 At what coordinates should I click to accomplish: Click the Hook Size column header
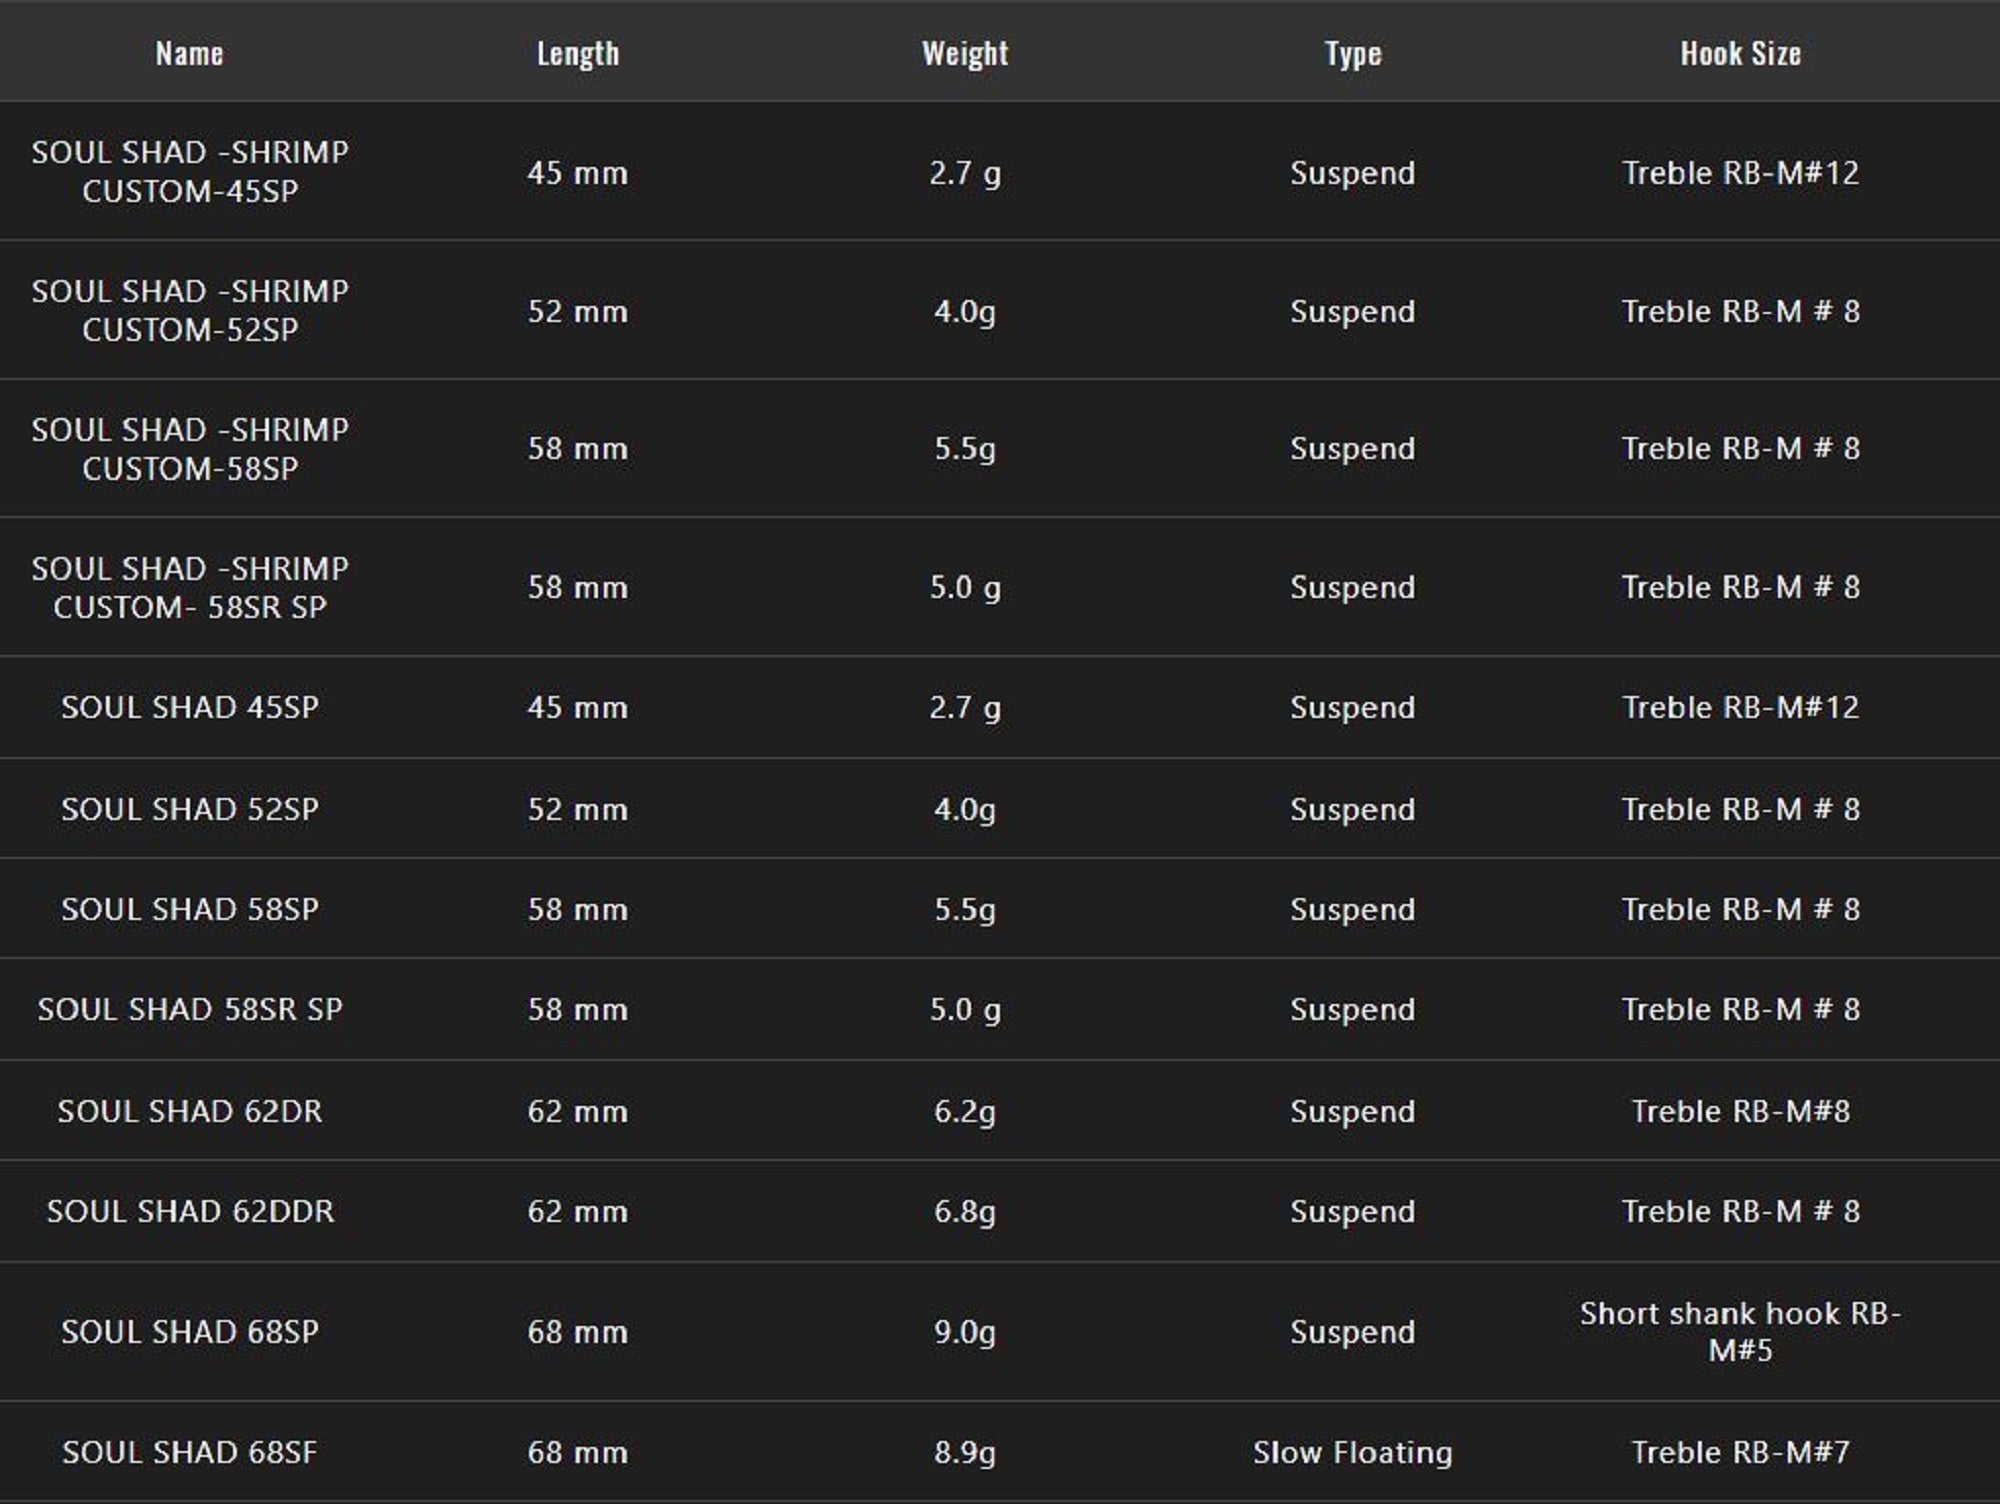point(1740,53)
